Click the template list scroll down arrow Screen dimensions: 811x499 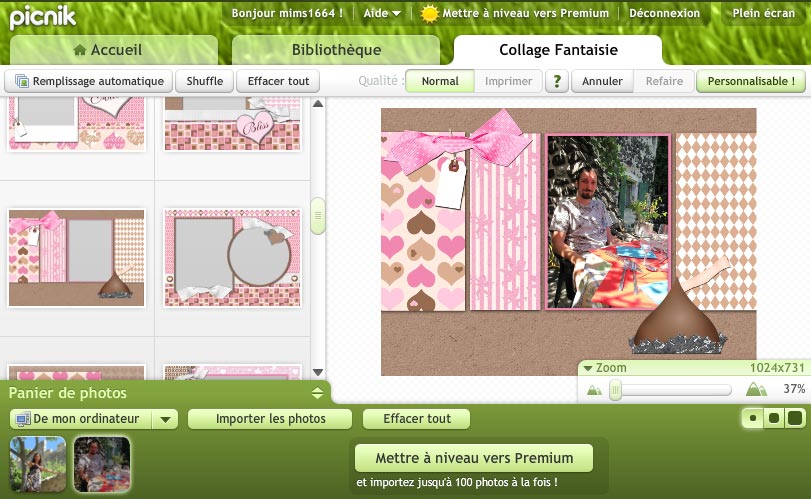[x=318, y=372]
